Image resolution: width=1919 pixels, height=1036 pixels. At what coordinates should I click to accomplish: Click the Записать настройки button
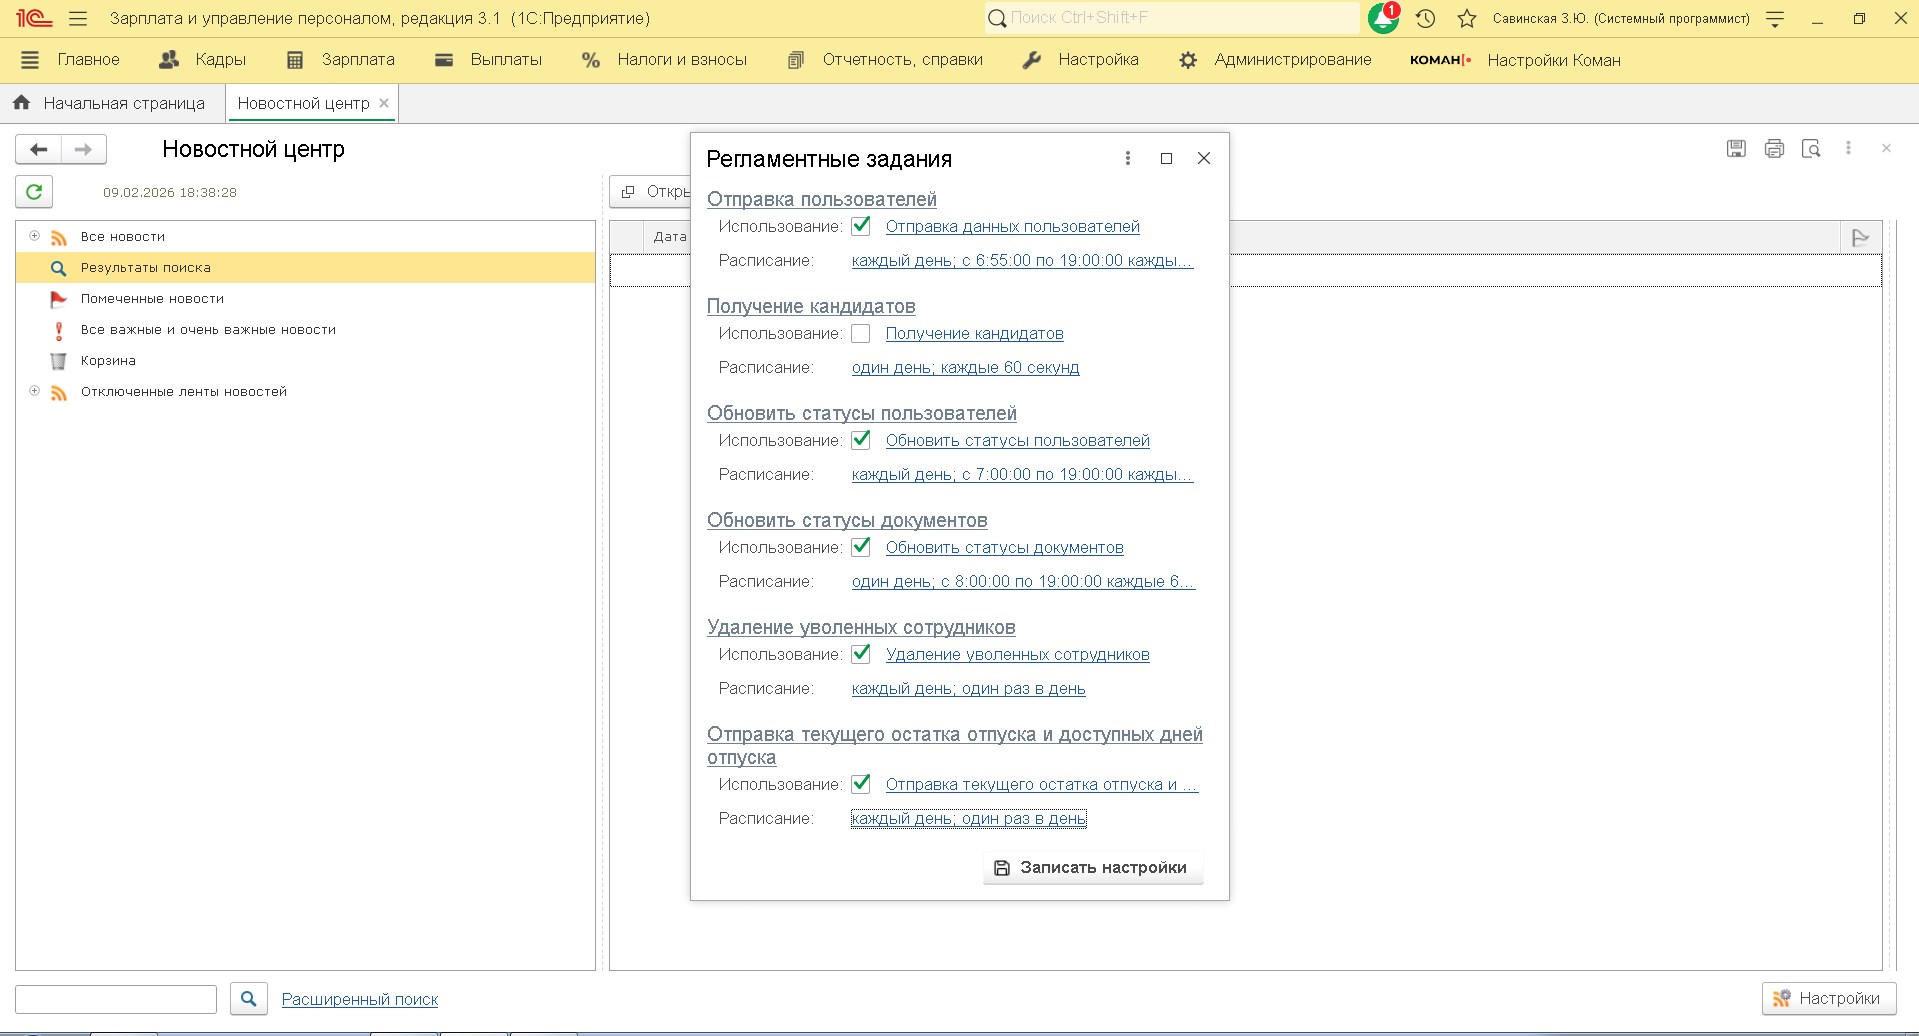(1092, 868)
